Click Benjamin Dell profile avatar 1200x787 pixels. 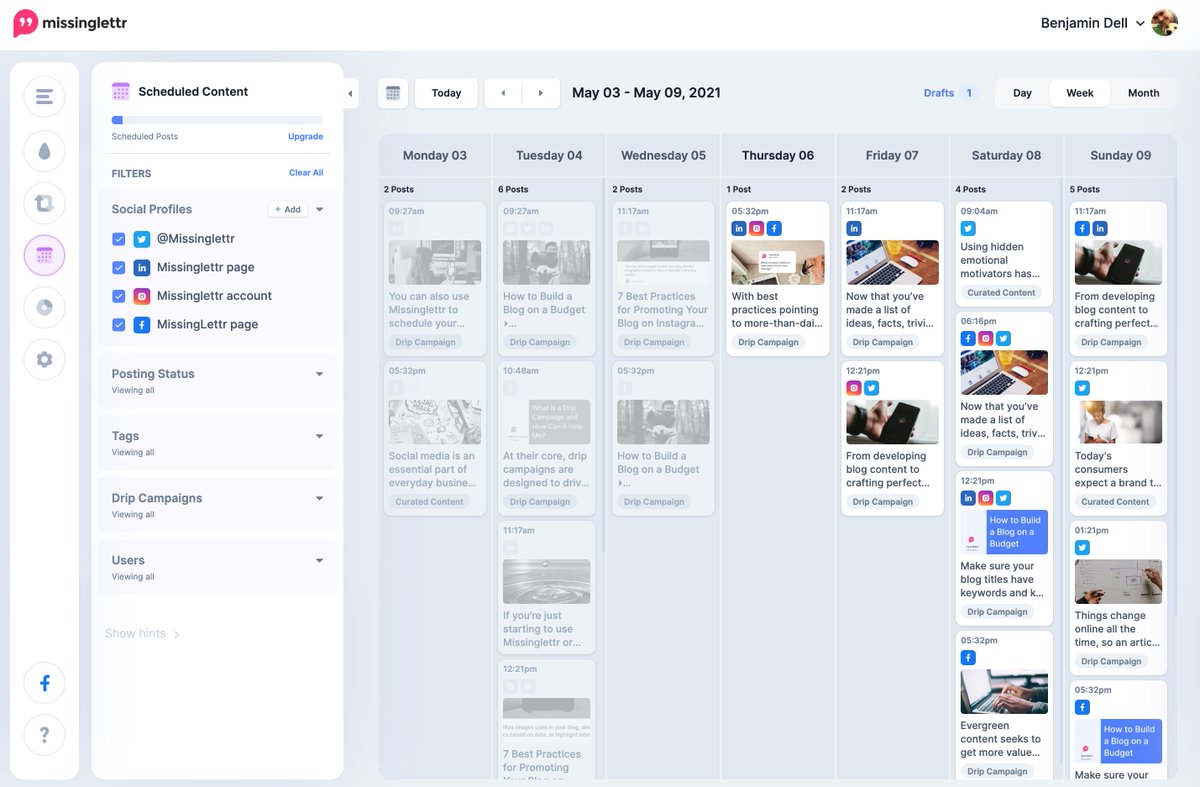pyautogui.click(x=1164, y=23)
